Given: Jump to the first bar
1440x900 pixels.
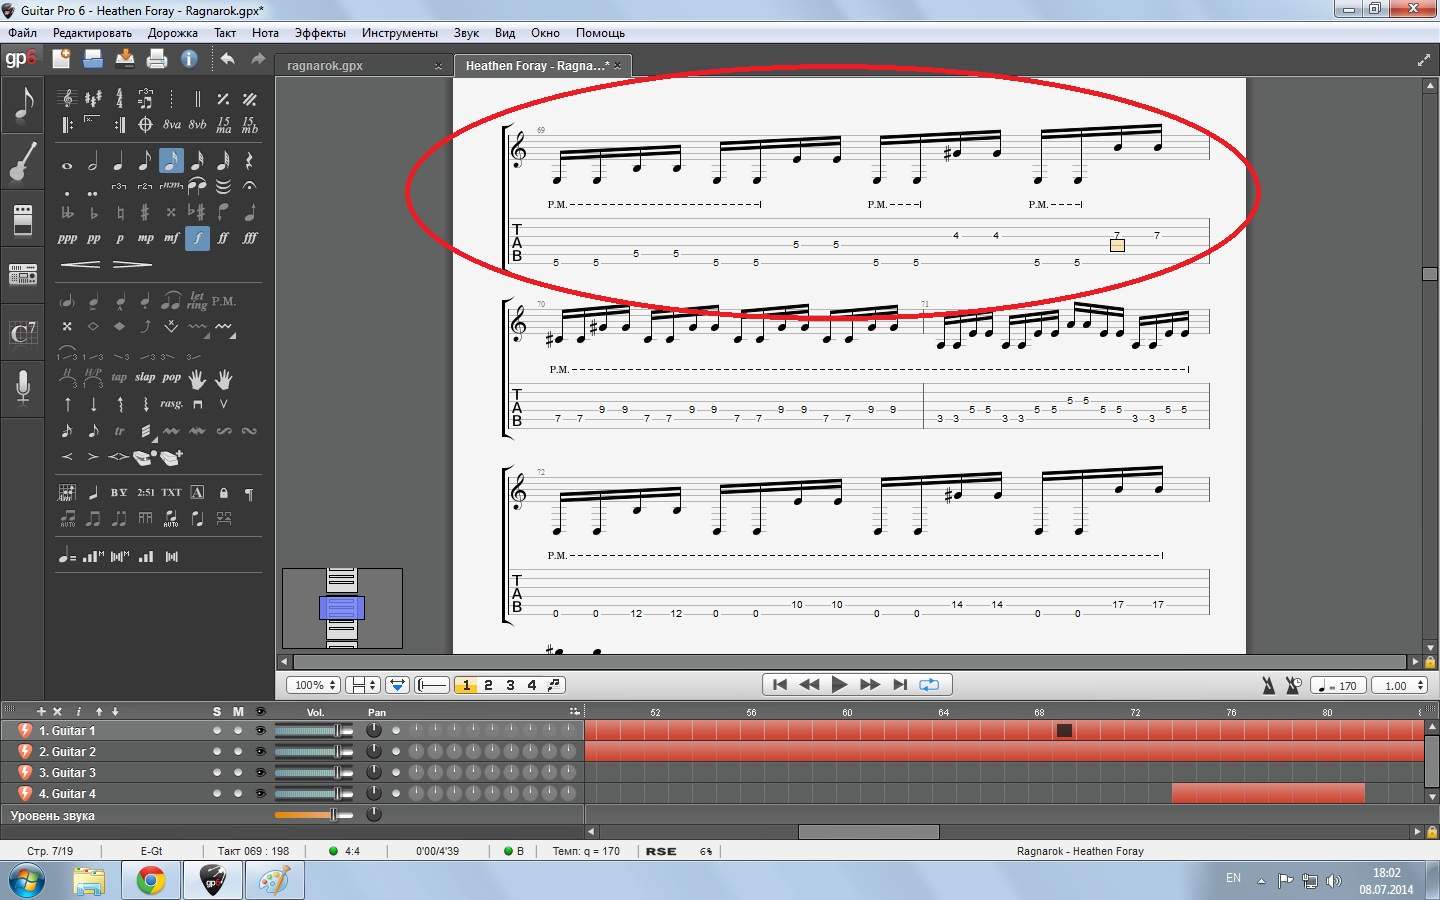Looking at the screenshot, I should tap(780, 685).
